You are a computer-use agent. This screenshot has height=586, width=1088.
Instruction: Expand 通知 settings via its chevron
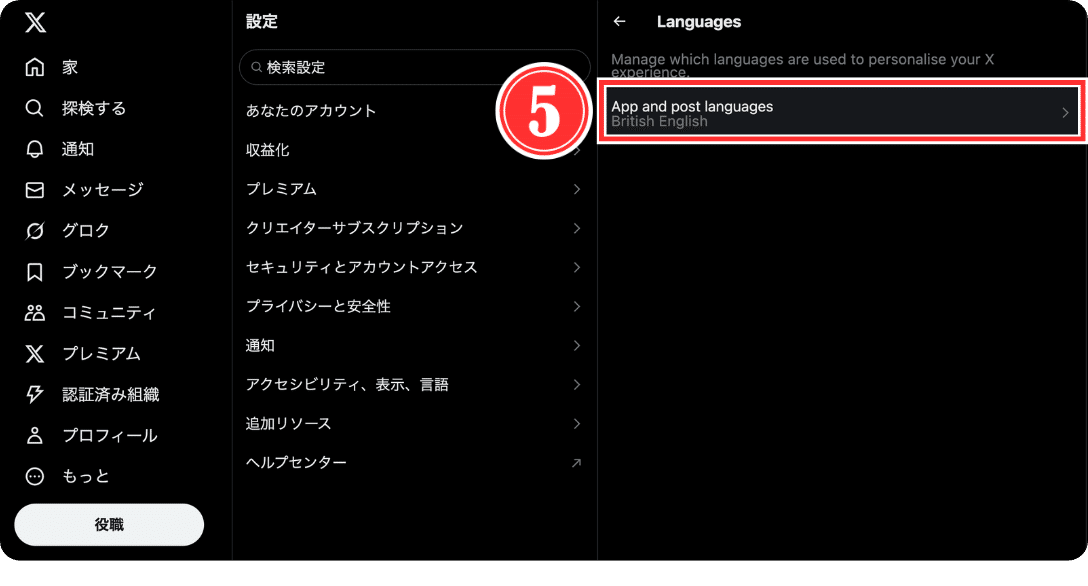point(577,345)
